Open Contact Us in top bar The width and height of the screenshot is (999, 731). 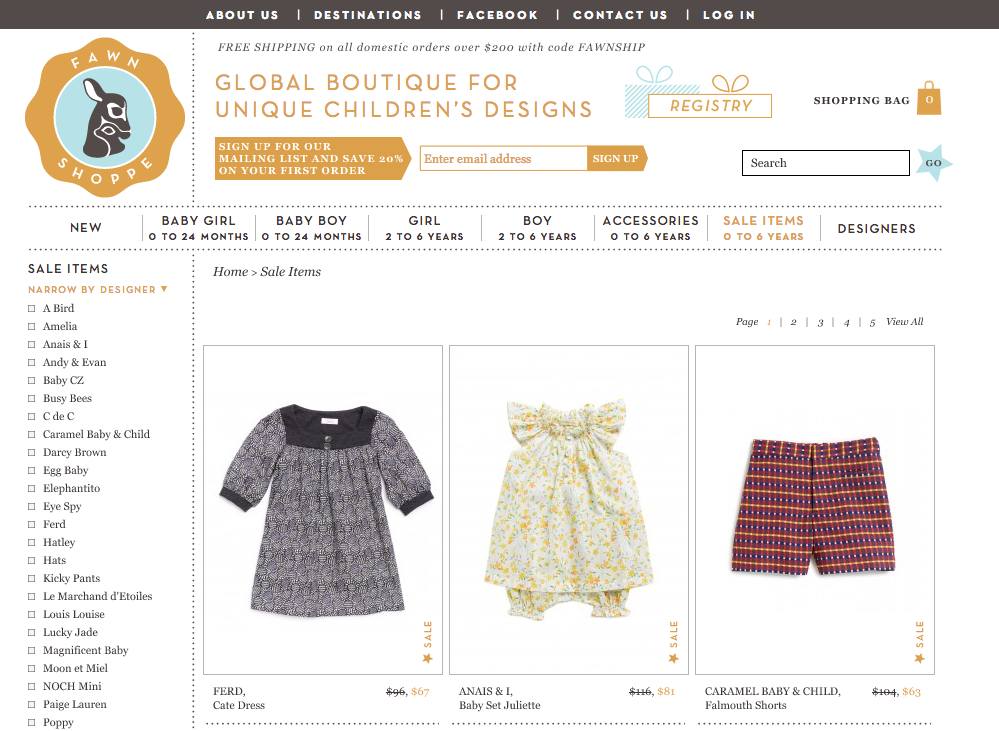click(620, 15)
